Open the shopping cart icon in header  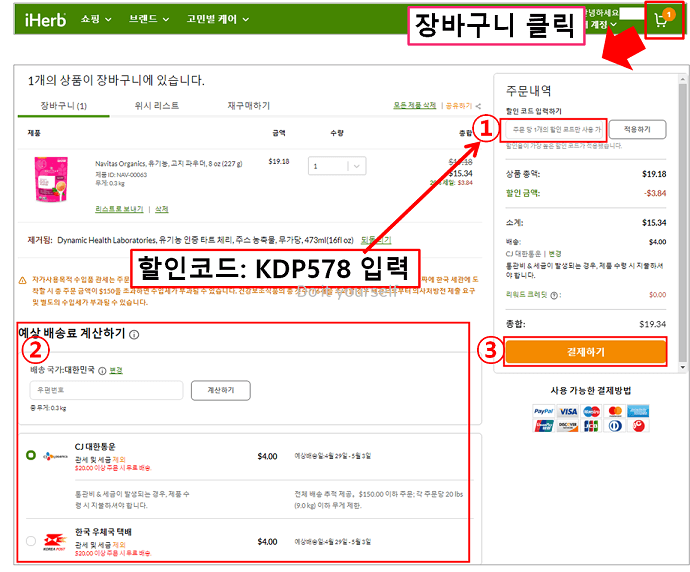click(x=663, y=19)
